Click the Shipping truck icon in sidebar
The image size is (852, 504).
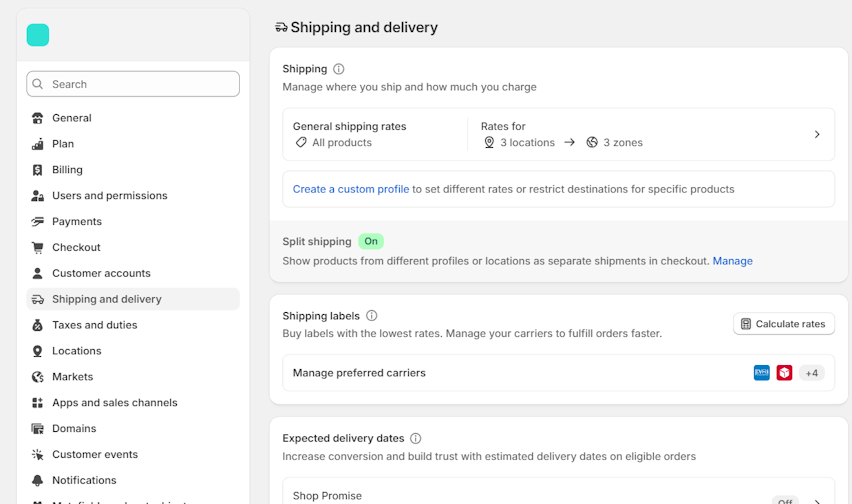coord(37,299)
